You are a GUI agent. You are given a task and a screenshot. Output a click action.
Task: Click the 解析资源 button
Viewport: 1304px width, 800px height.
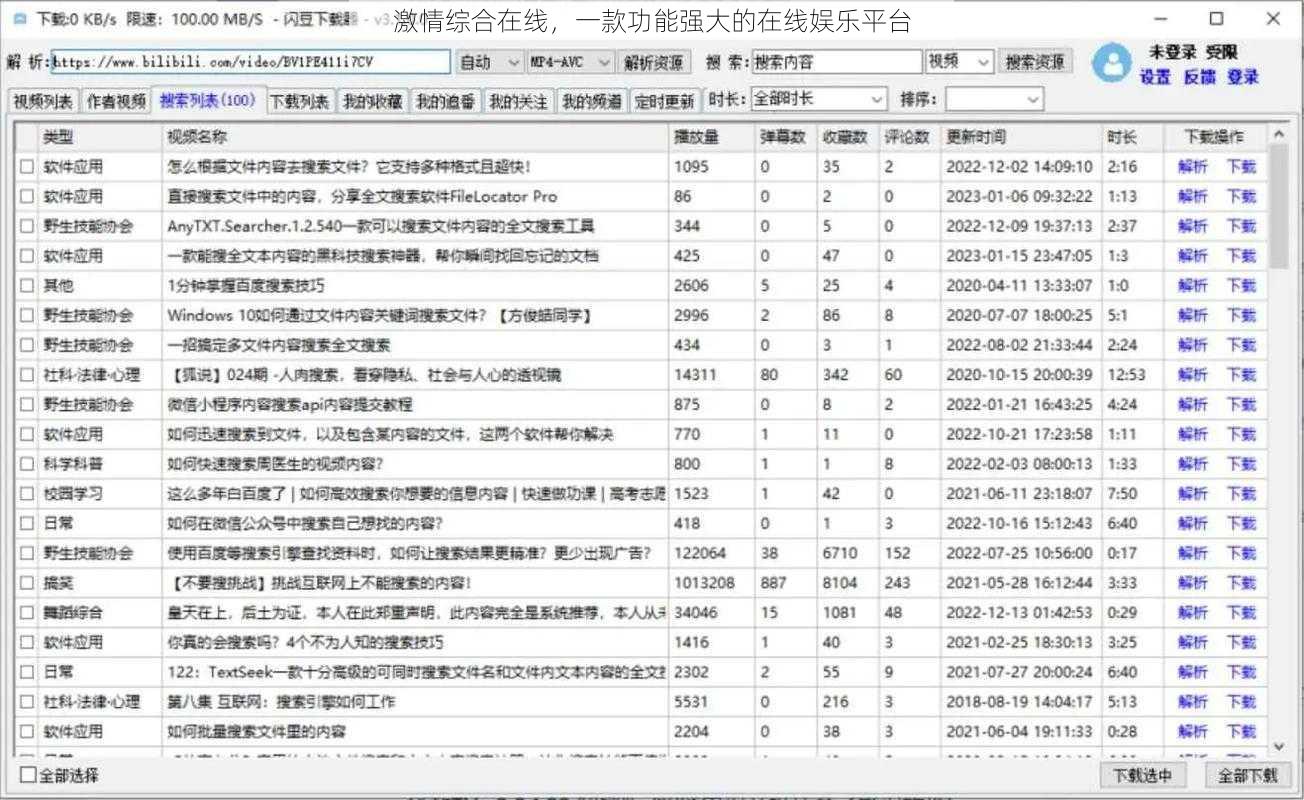coord(654,62)
